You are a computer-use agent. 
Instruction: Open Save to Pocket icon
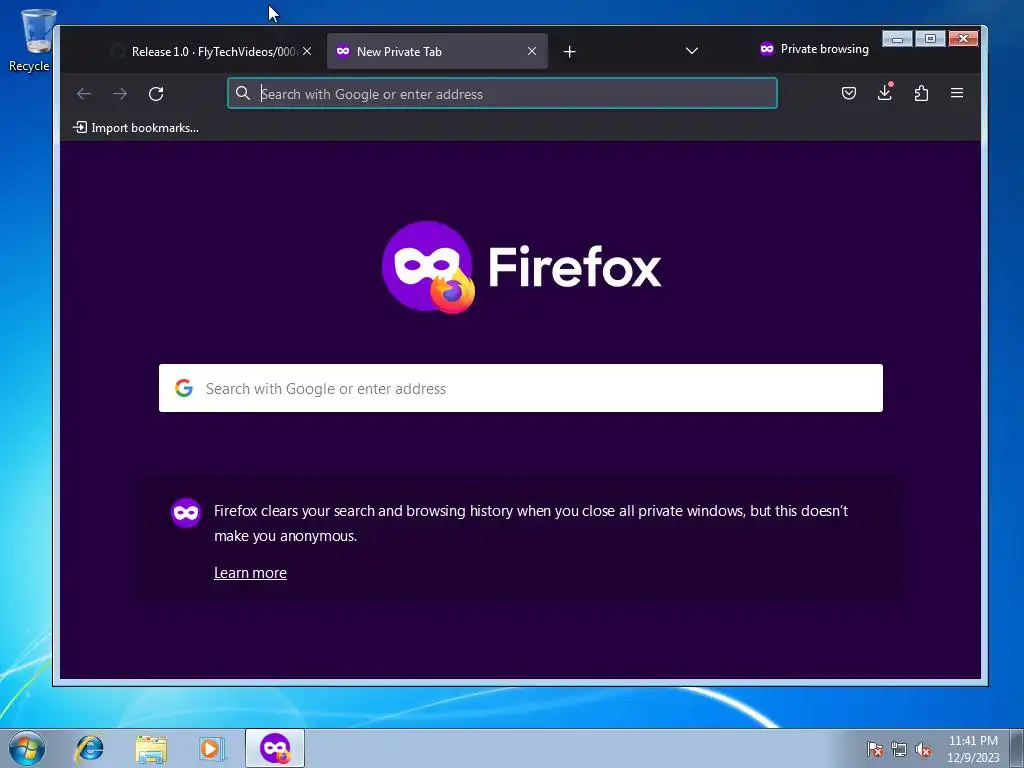click(848, 93)
